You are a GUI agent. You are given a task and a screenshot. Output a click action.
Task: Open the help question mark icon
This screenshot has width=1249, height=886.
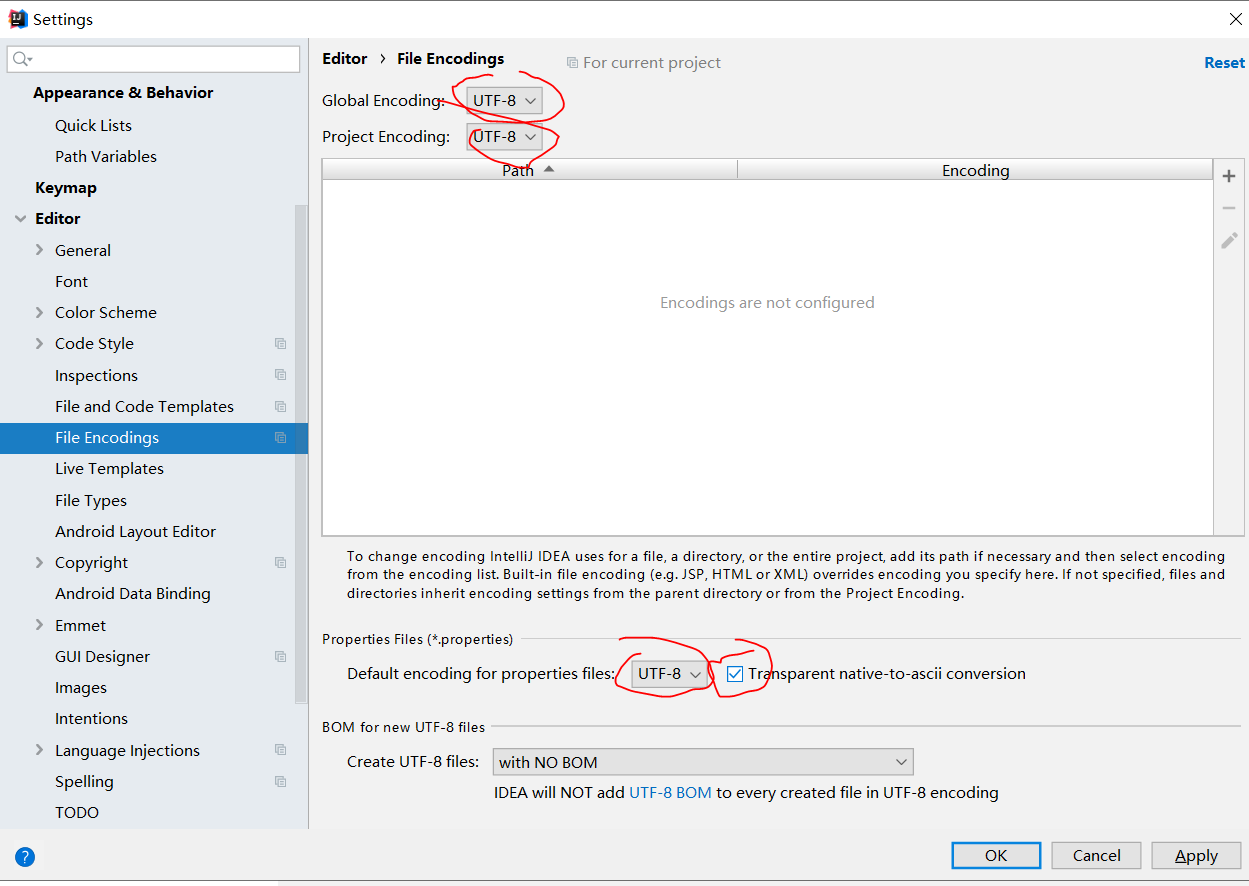point(25,856)
